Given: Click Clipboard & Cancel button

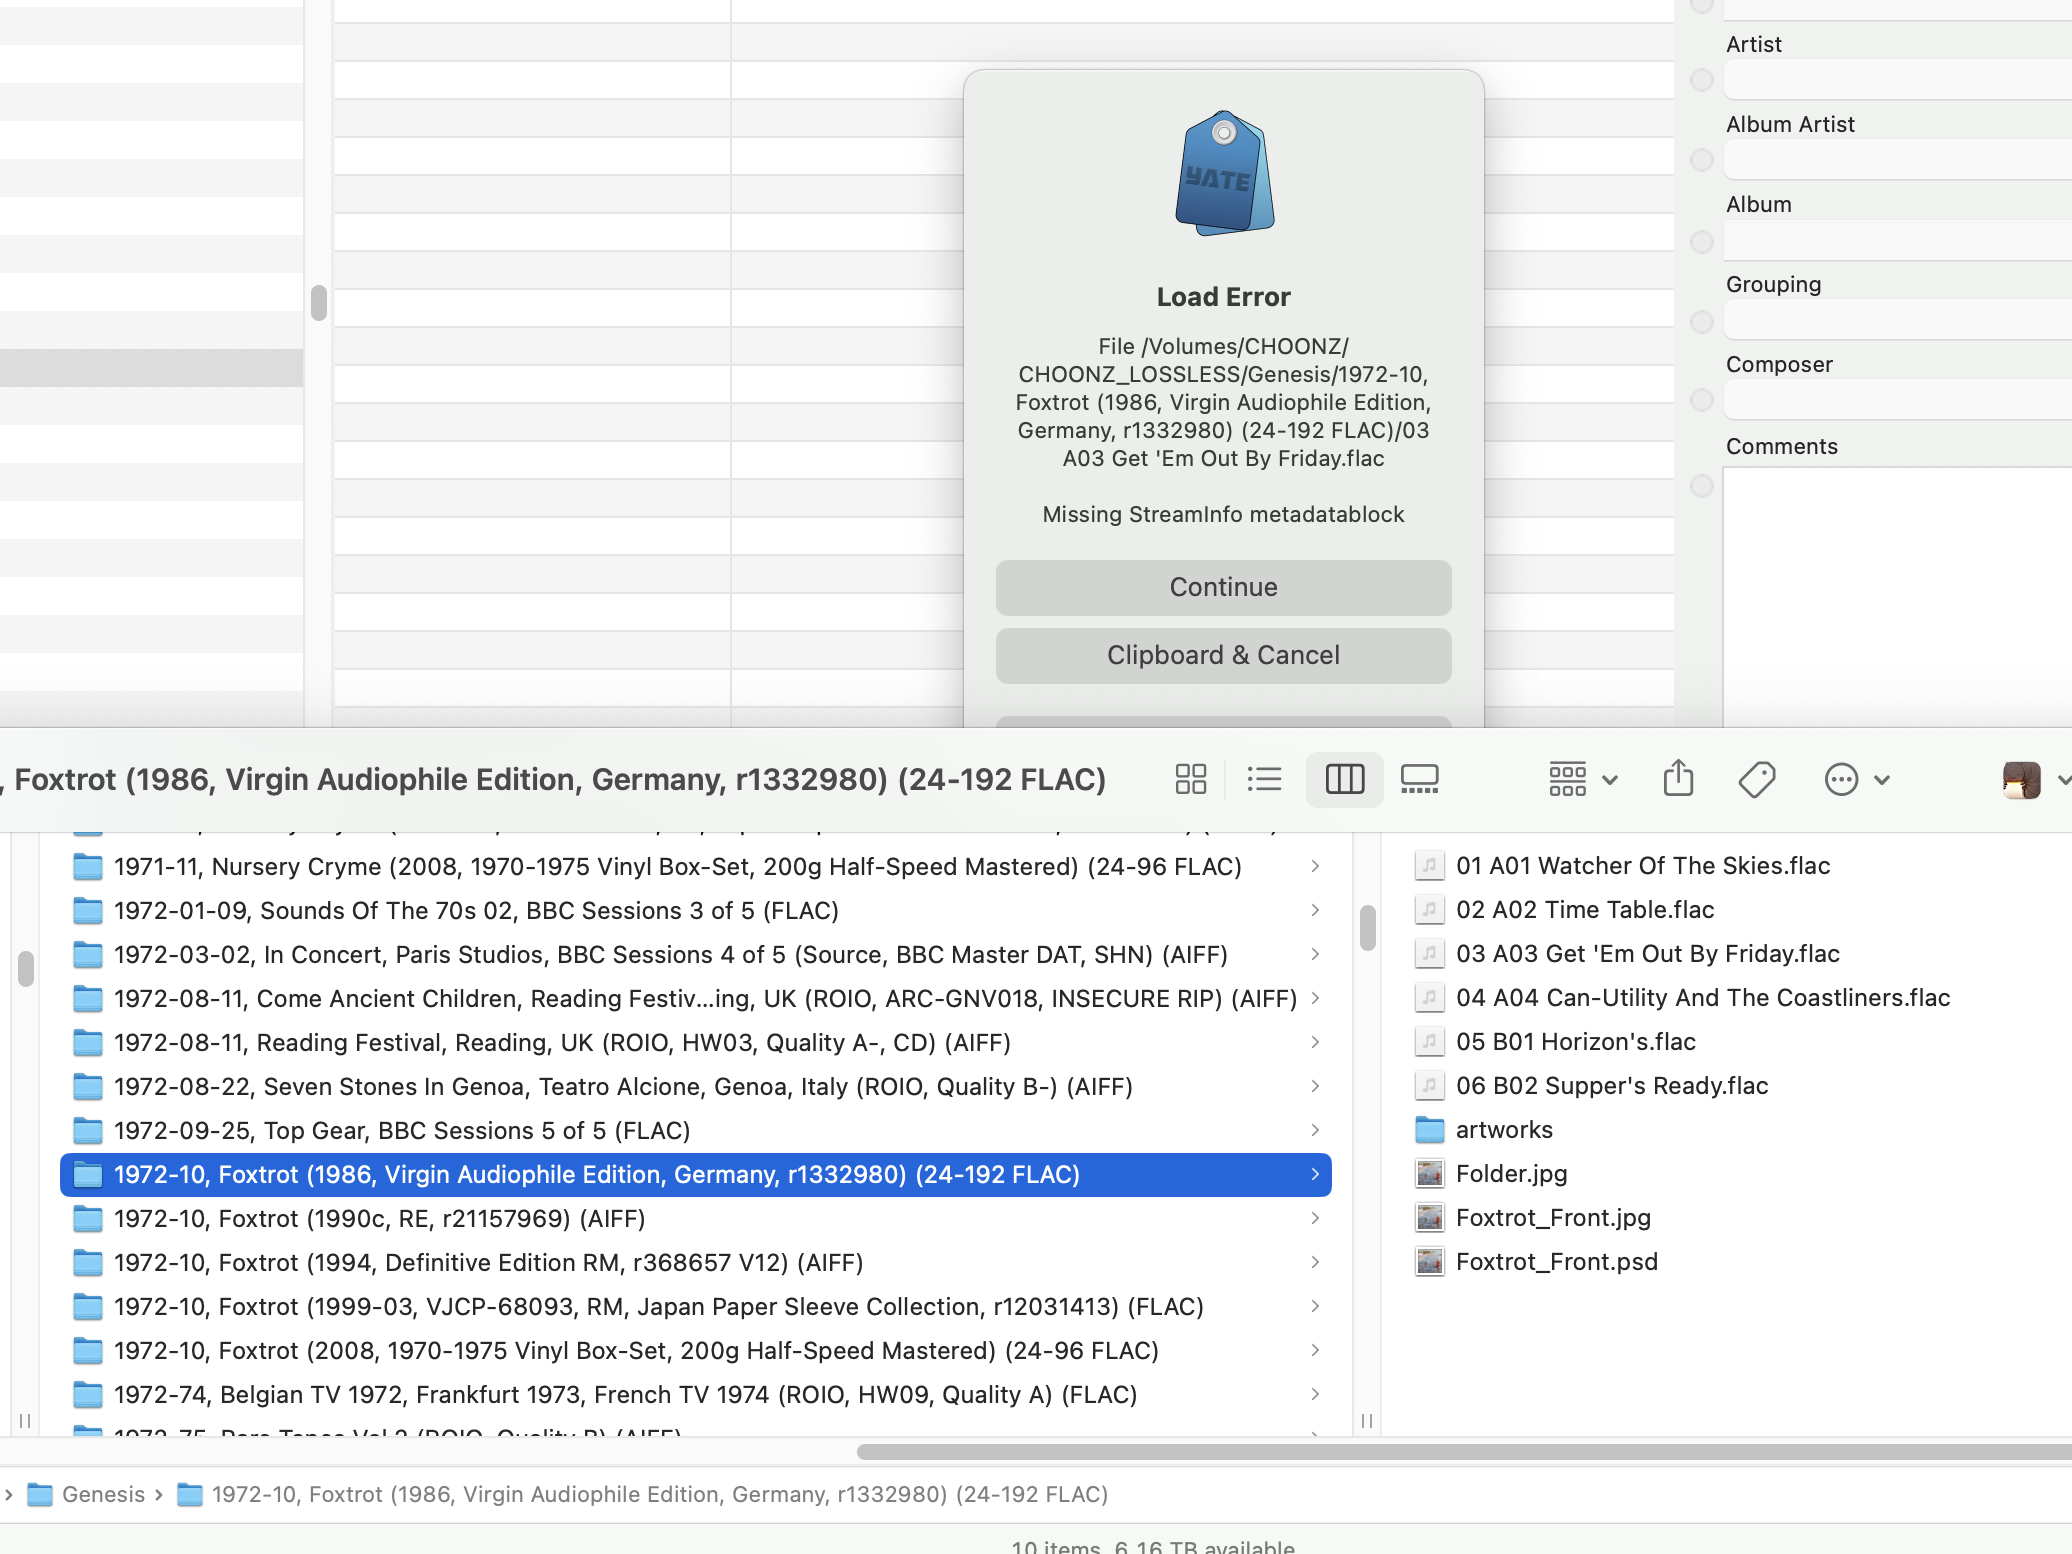Looking at the screenshot, I should (1223, 655).
